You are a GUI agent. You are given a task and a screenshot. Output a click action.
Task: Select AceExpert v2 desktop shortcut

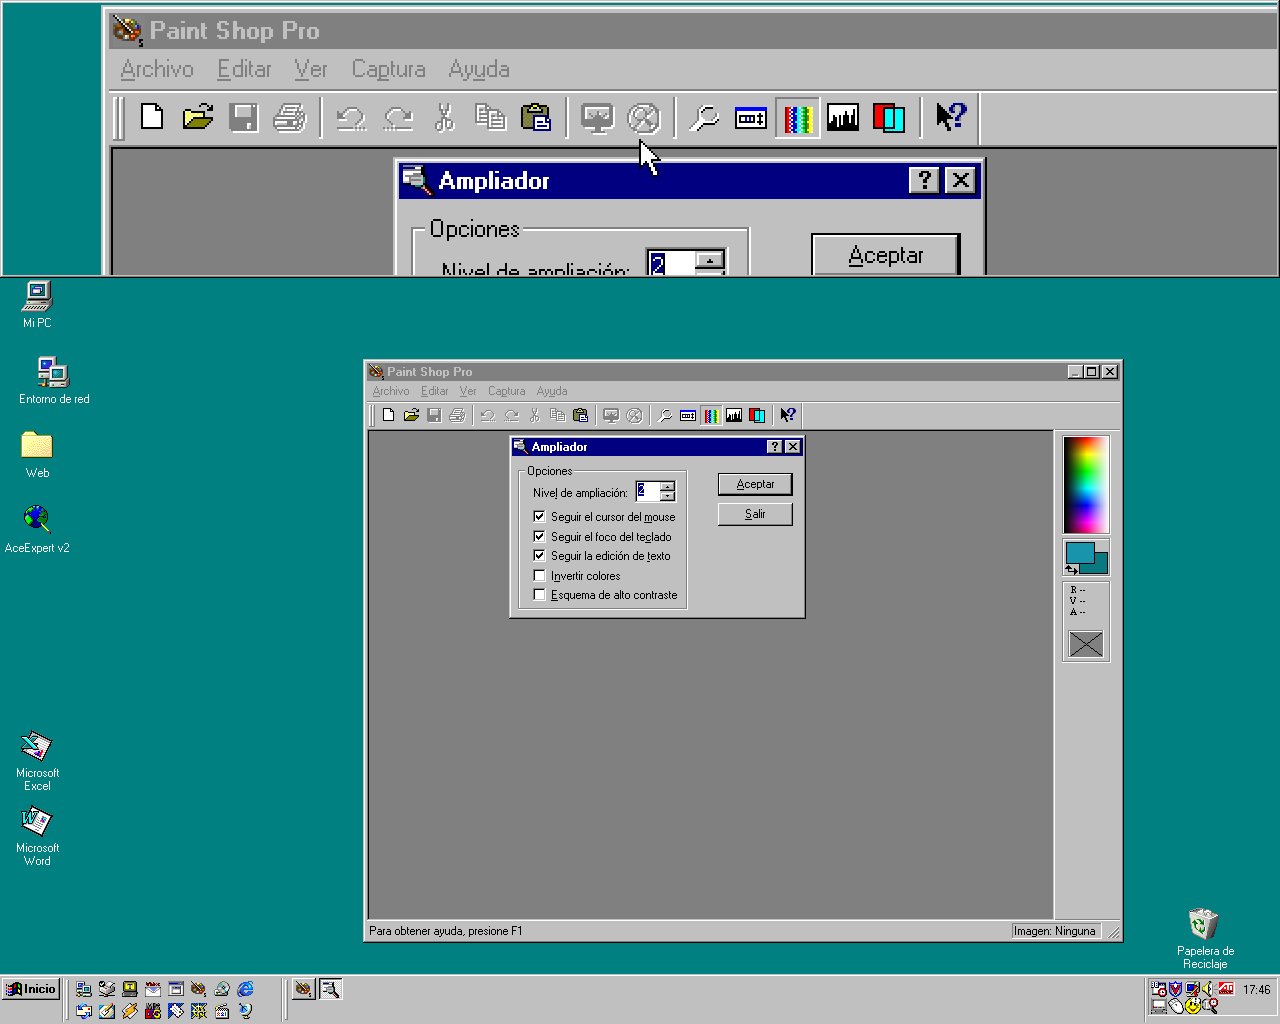(x=37, y=529)
